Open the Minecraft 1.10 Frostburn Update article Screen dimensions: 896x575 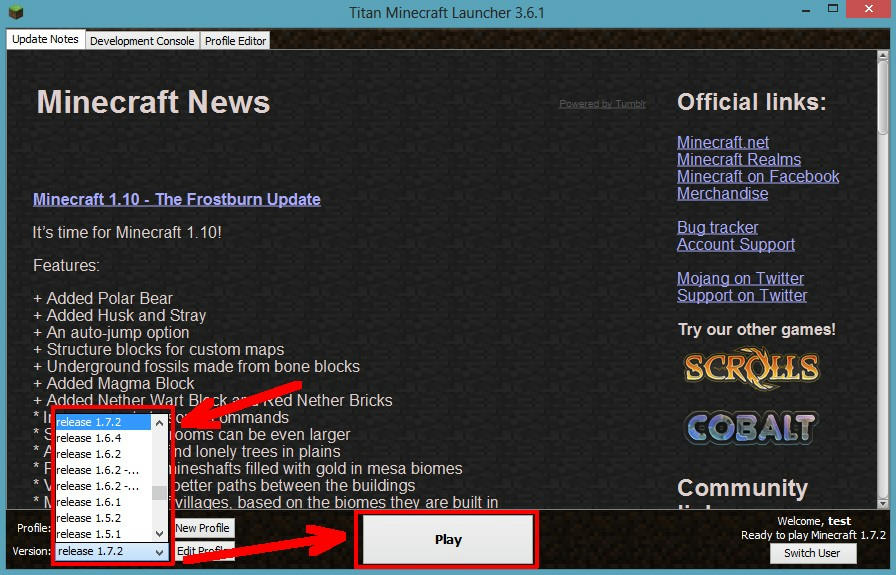pyautogui.click(x=177, y=199)
